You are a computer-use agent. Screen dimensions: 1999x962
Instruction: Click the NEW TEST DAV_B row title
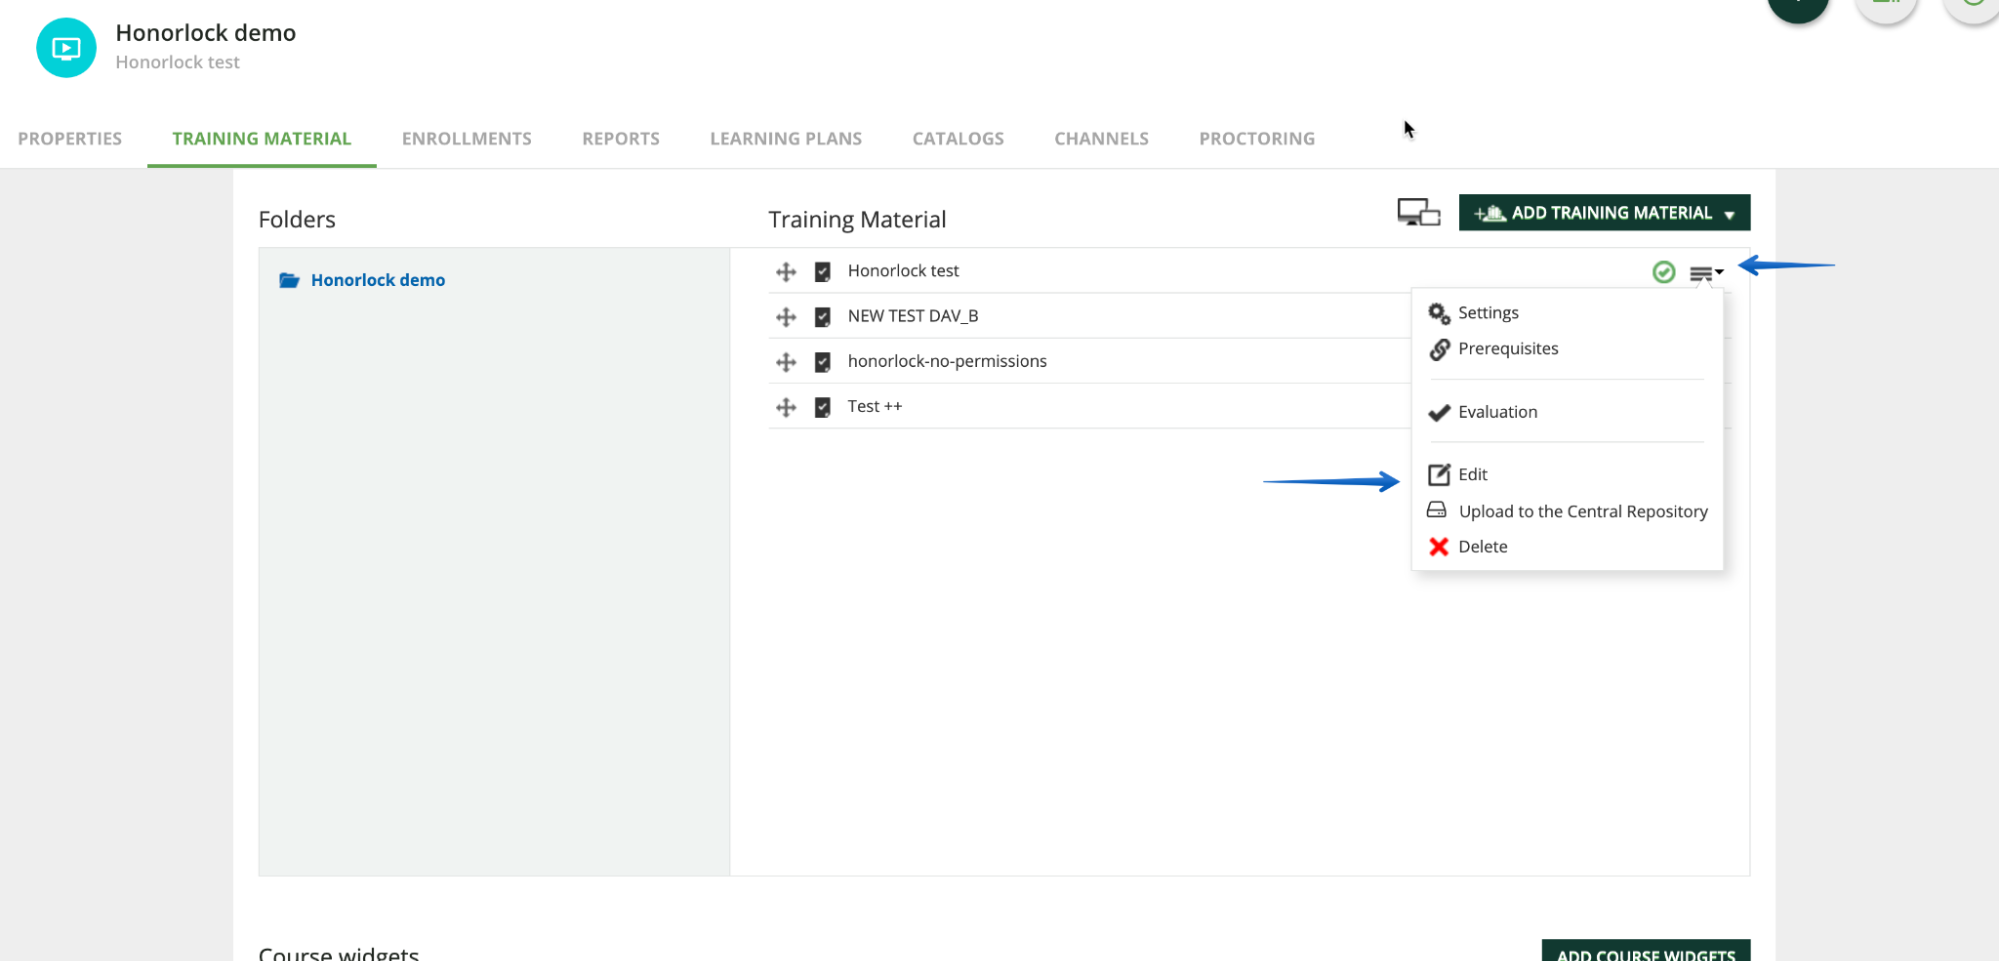[913, 316]
